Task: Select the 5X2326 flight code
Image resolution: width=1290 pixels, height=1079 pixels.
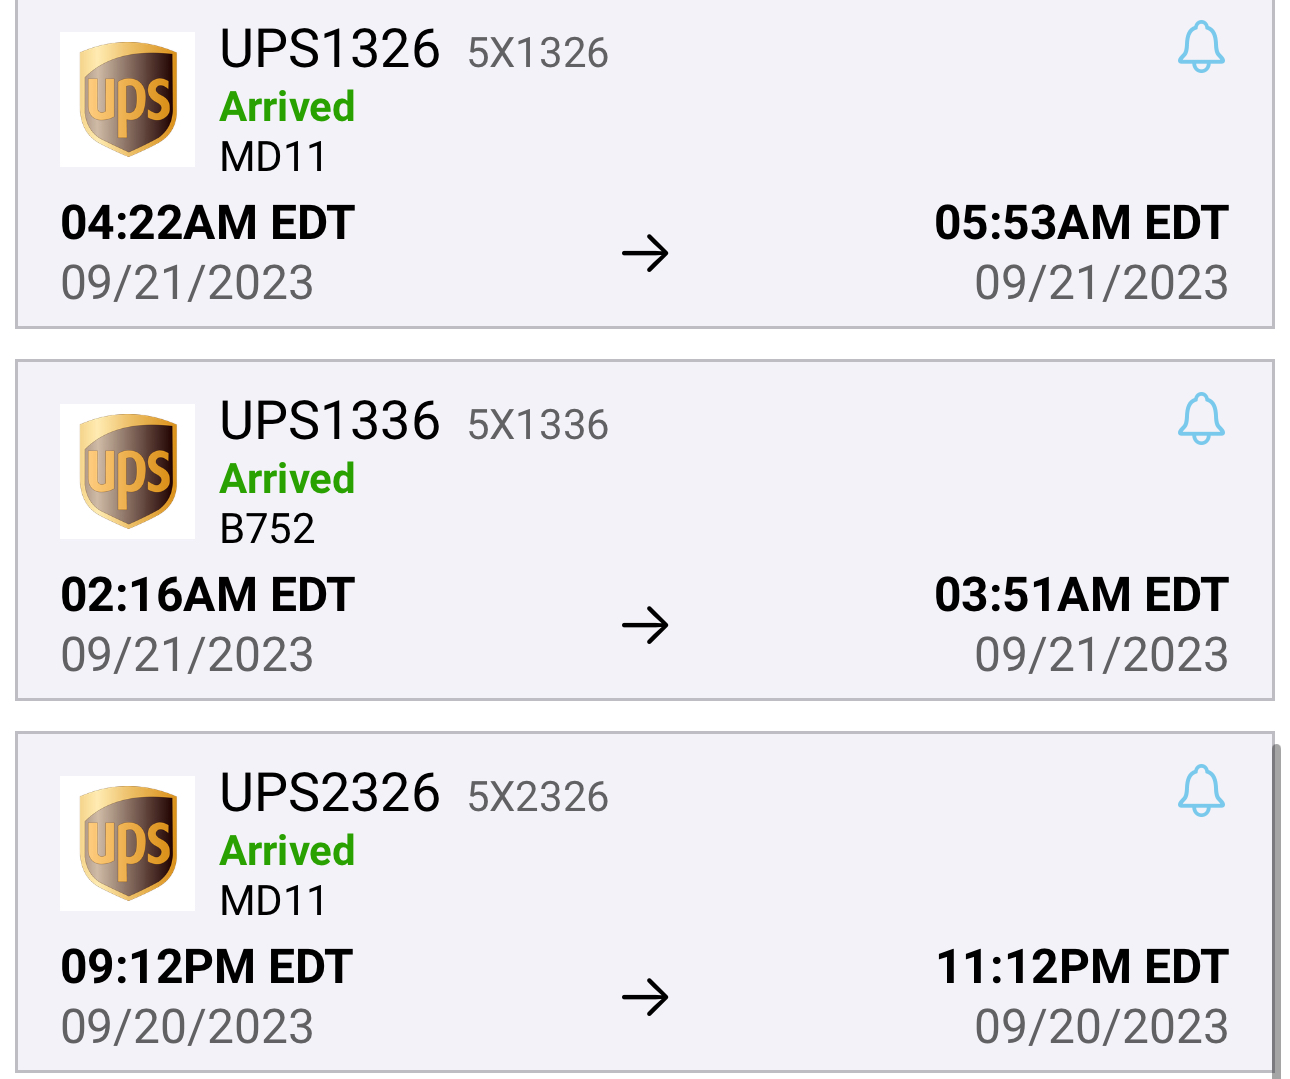Action: point(538,797)
